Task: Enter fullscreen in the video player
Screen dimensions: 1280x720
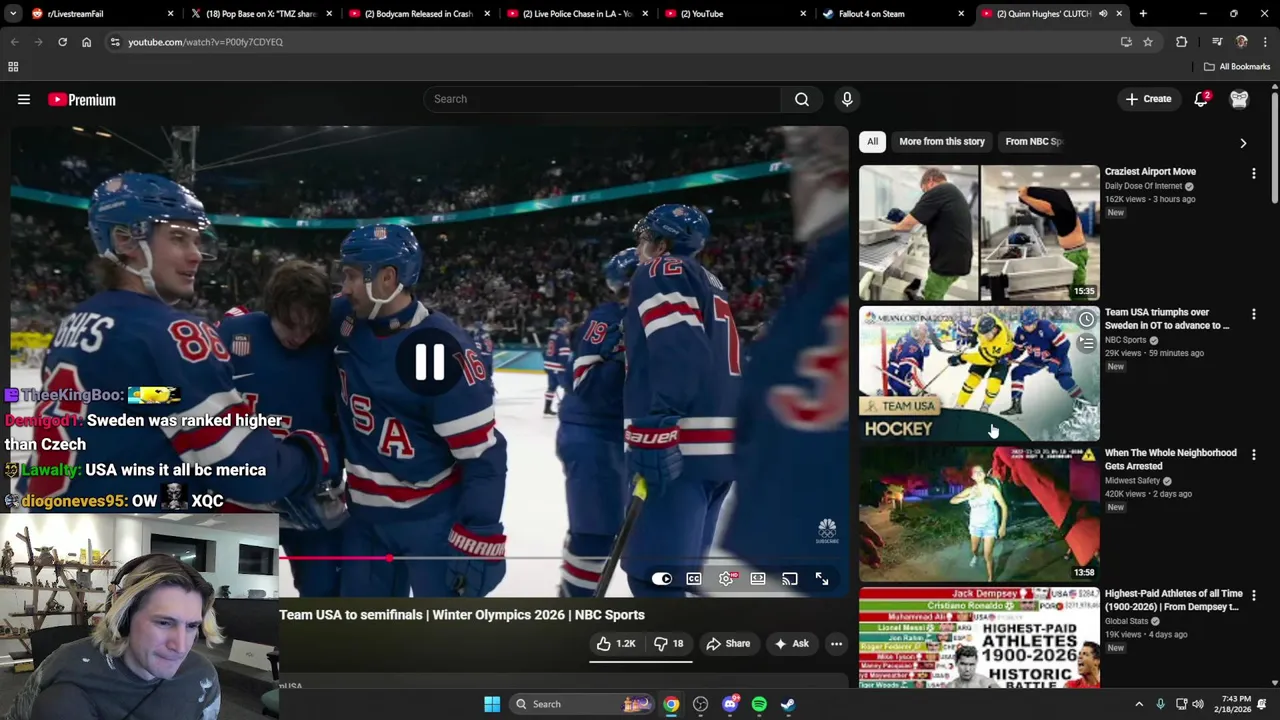Action: 822,579
